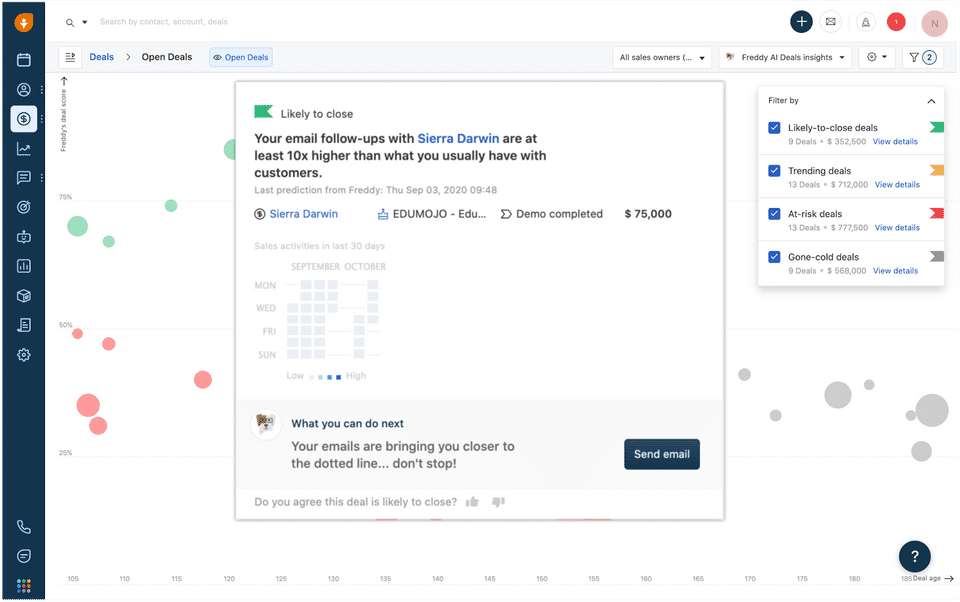The width and height of the screenshot is (960, 602).
Task: Open Contacts person icon in sidebar
Action: point(23,89)
